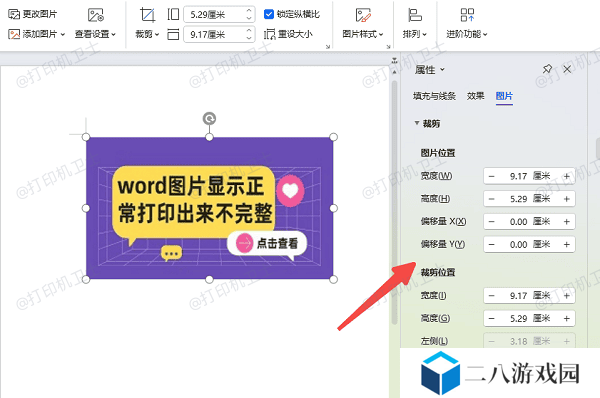
Task: Open the size group dialog launcher
Action: click(x=328, y=47)
